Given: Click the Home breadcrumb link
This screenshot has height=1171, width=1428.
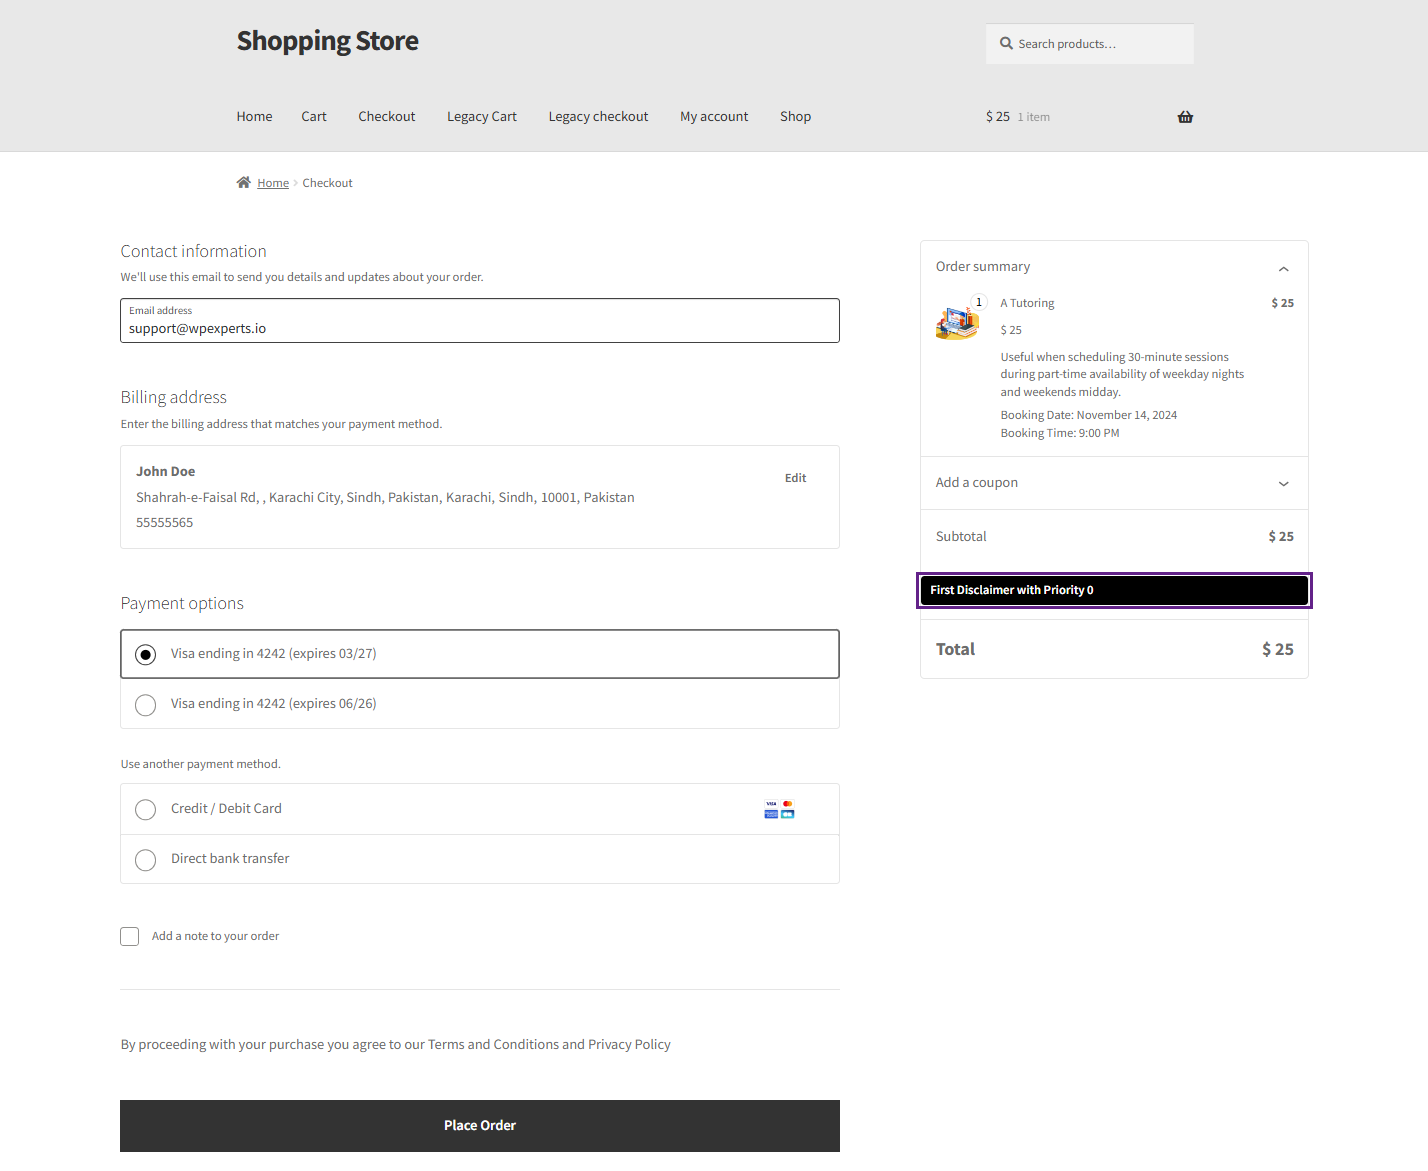Looking at the screenshot, I should (273, 183).
